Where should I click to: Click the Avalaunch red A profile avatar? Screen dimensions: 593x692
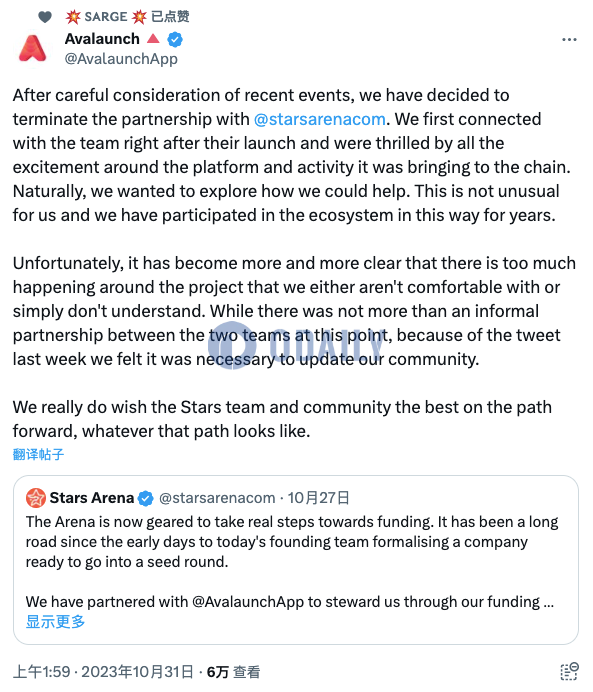(x=32, y=48)
